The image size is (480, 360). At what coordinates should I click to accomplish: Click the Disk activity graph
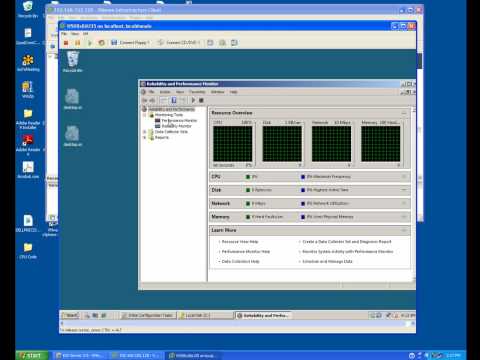[x=282, y=144]
